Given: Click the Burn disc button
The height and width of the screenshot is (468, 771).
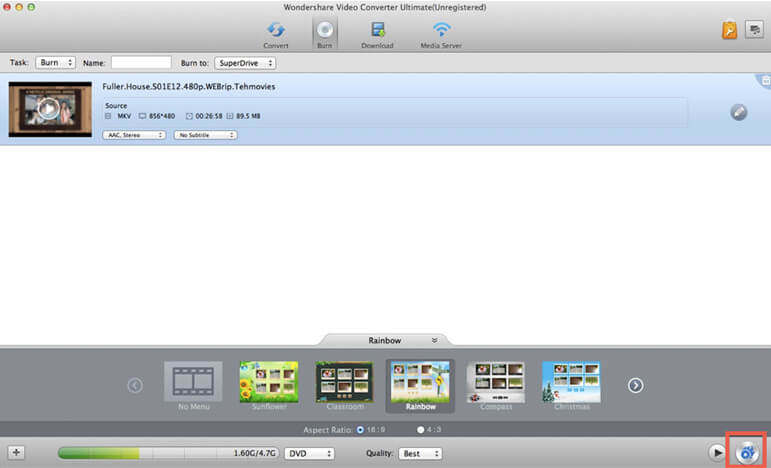Looking at the screenshot, I should tap(747, 452).
